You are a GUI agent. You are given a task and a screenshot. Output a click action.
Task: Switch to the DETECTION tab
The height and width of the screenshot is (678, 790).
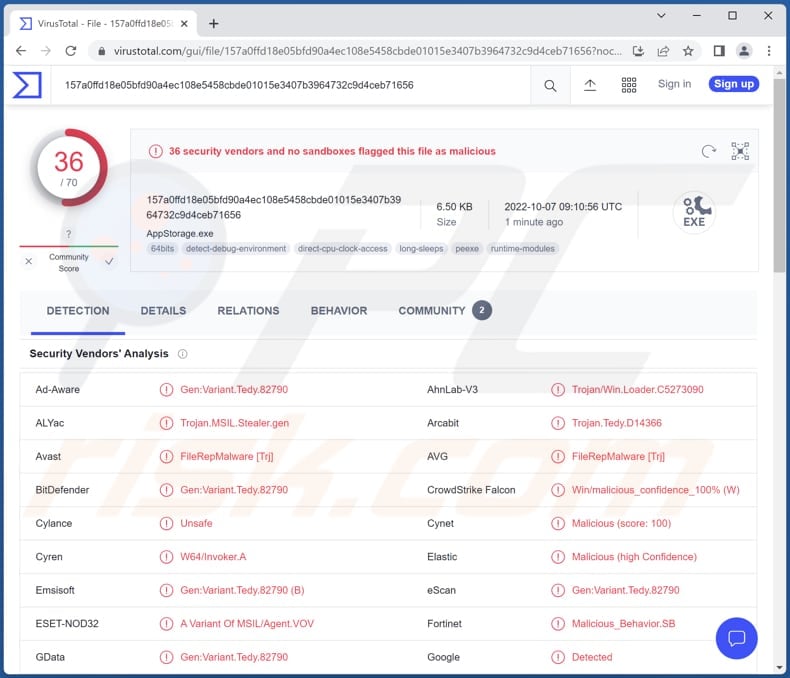click(78, 311)
